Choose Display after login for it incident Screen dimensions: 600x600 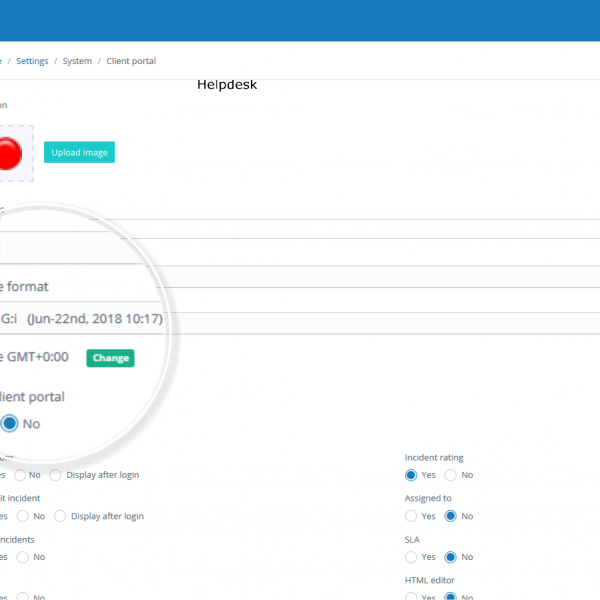(60, 516)
